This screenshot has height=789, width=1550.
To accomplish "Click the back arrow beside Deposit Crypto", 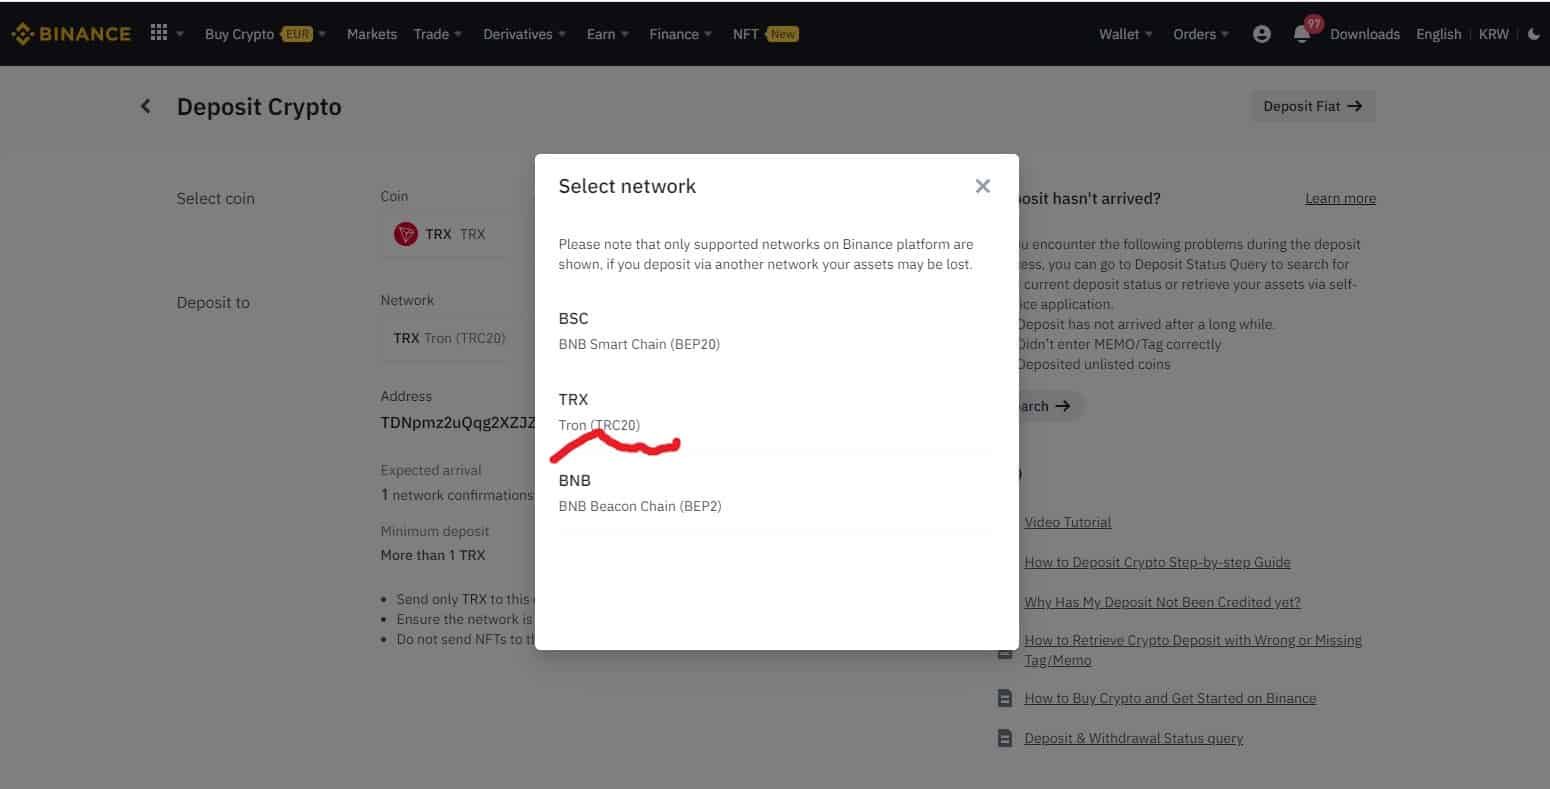I will click(146, 106).
